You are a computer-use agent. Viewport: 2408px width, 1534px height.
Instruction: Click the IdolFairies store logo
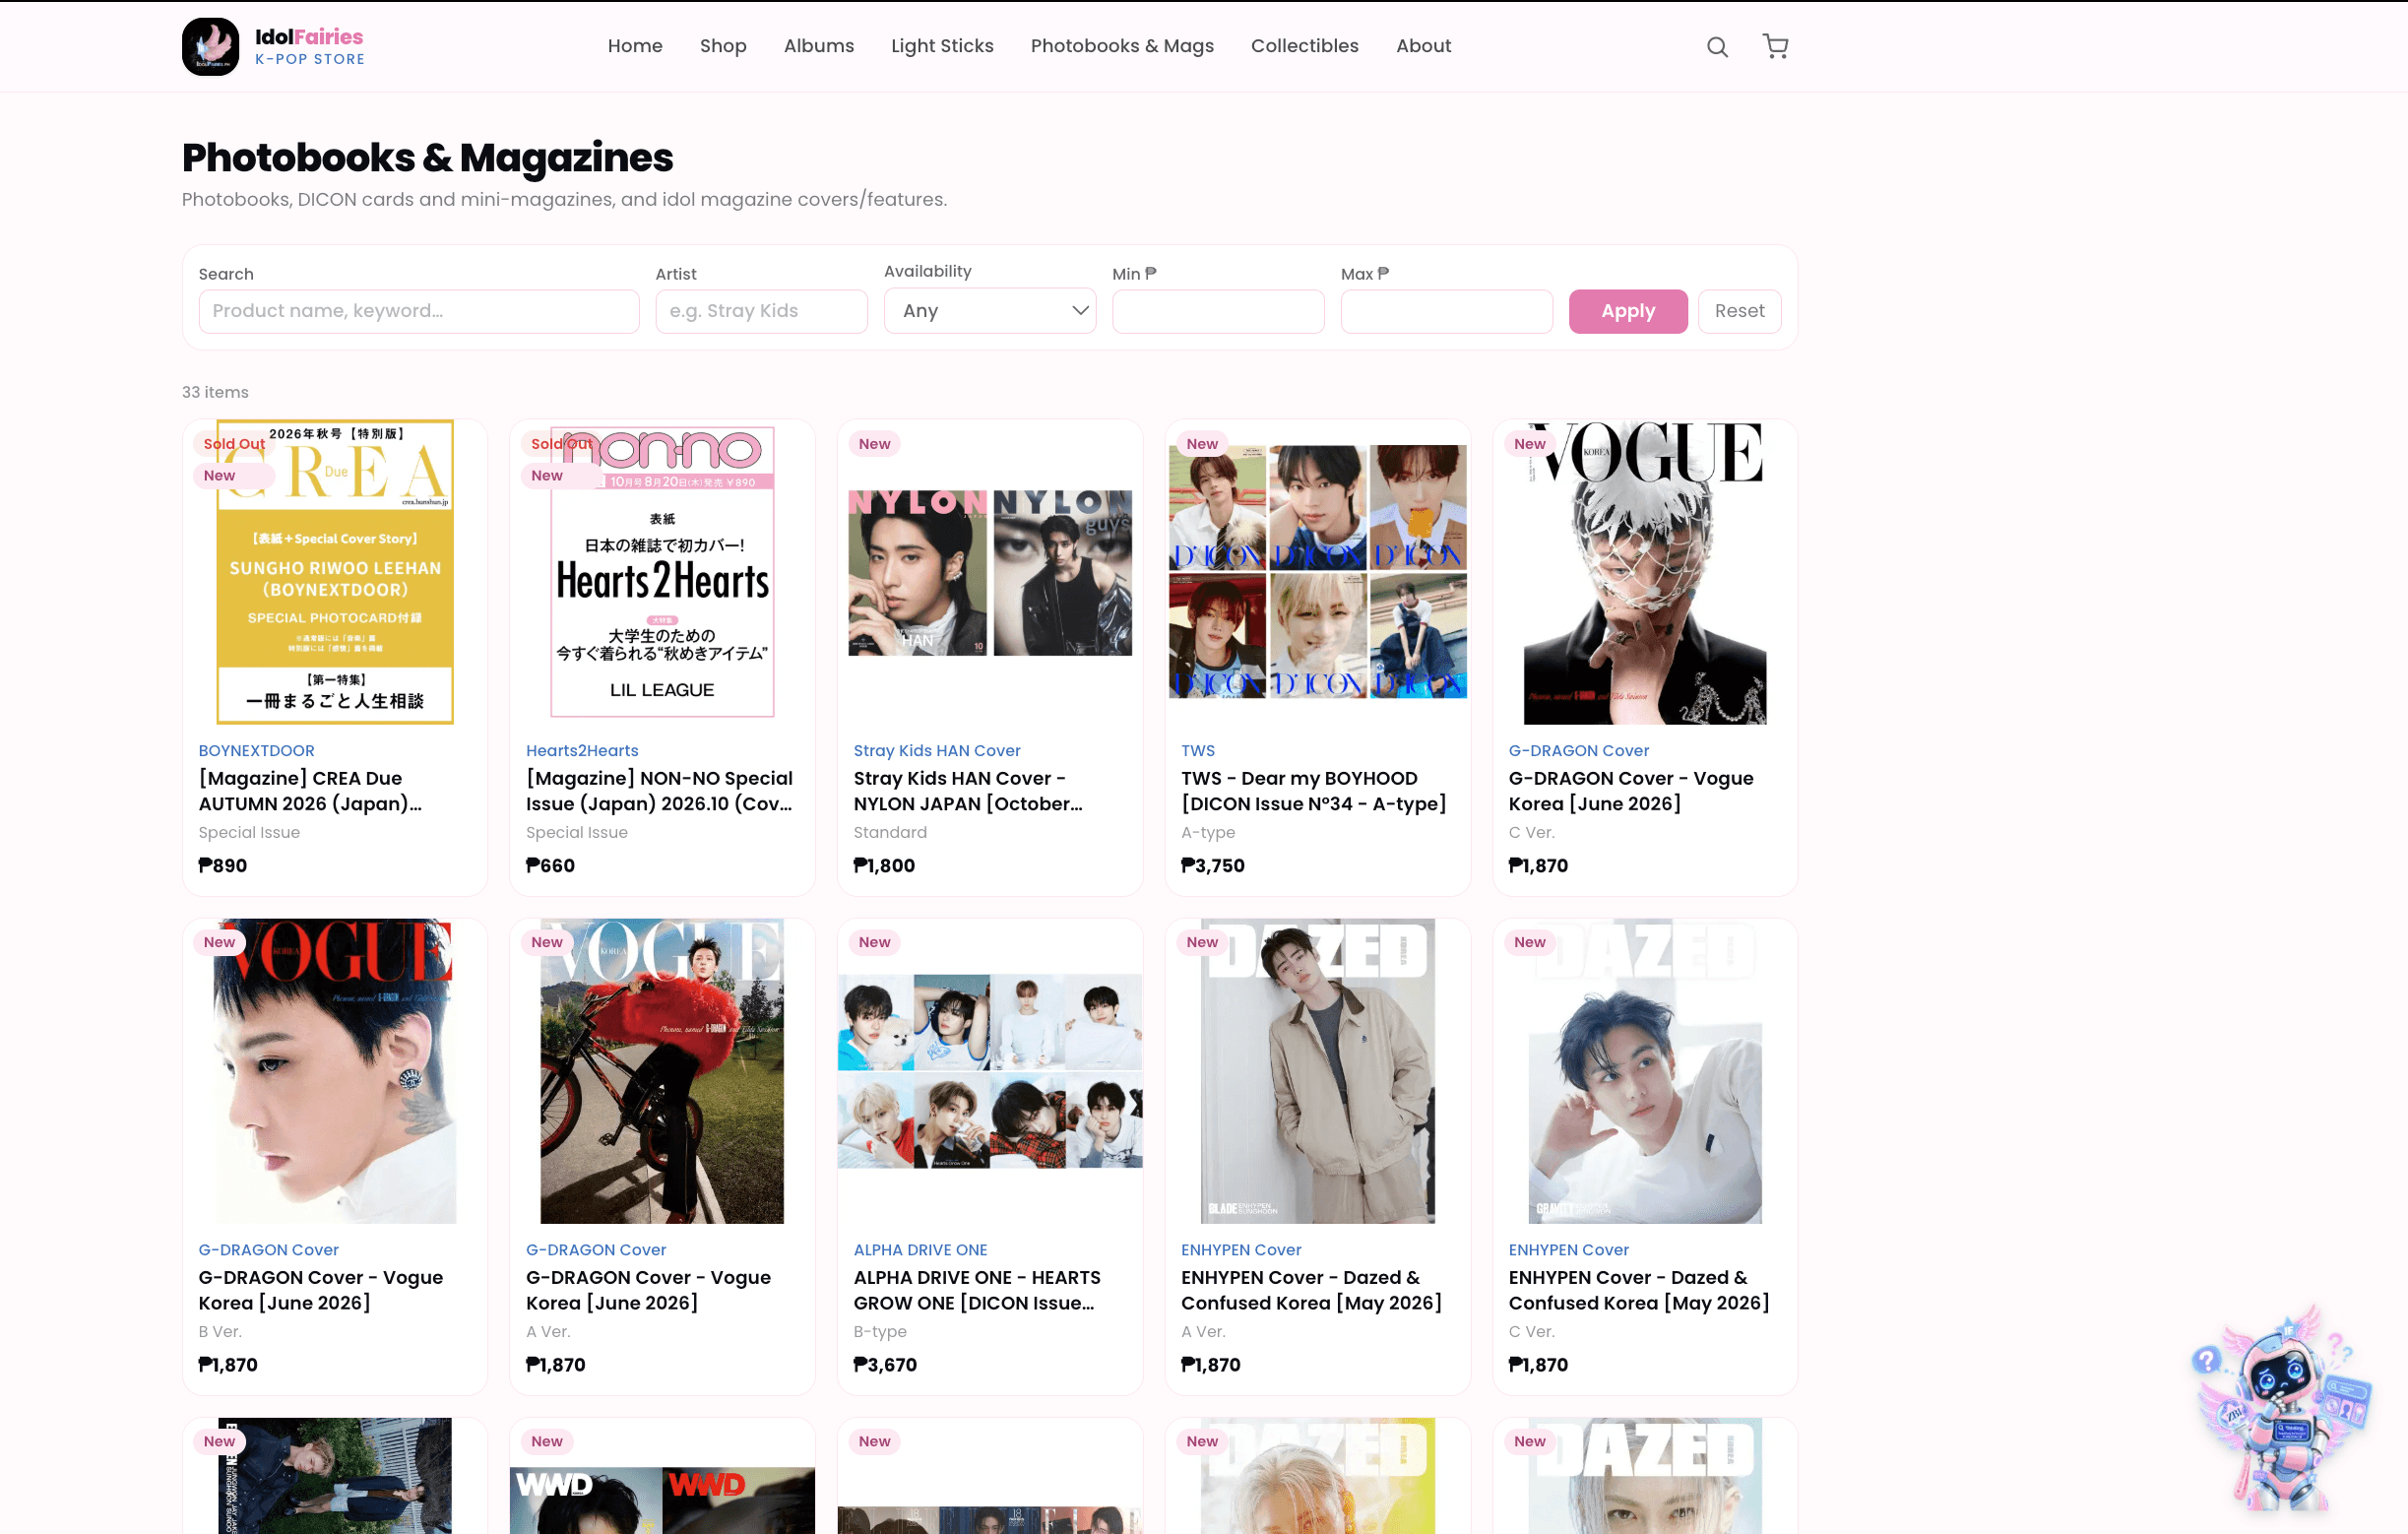tap(273, 46)
